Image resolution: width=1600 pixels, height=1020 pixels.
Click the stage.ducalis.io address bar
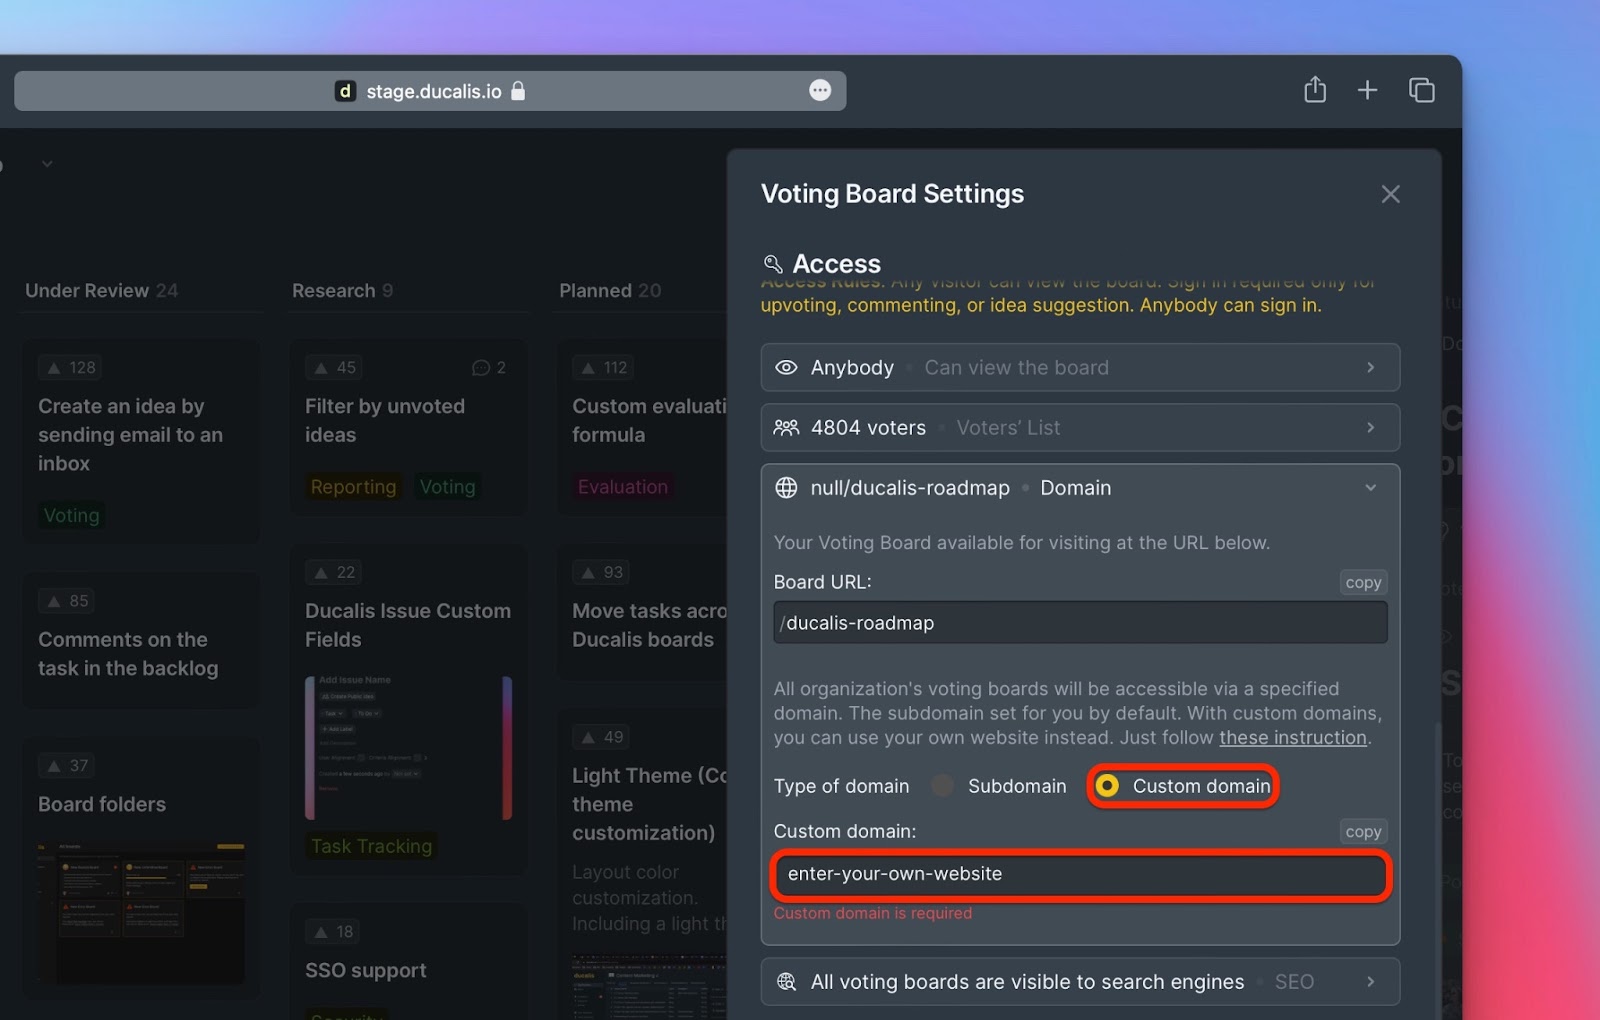tap(430, 91)
